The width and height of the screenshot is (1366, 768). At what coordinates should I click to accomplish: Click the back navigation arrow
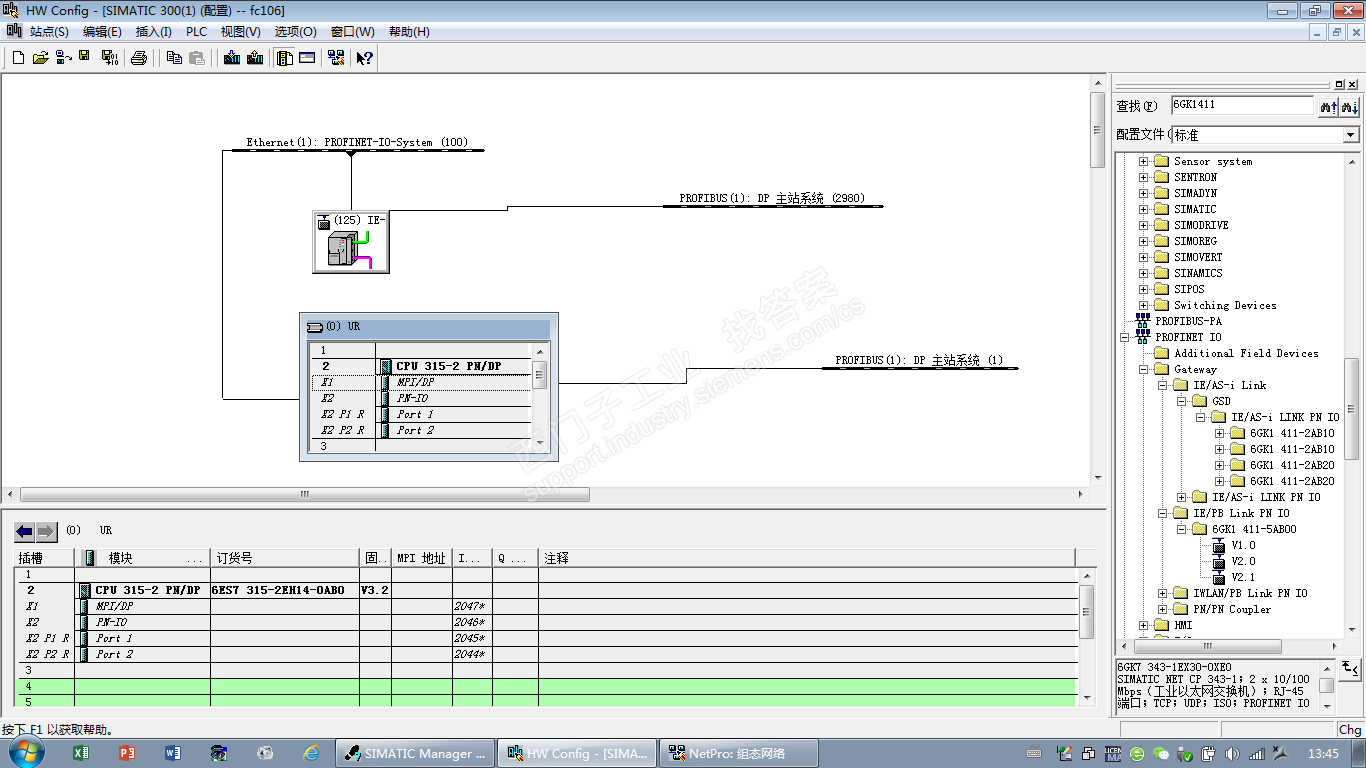(x=25, y=531)
